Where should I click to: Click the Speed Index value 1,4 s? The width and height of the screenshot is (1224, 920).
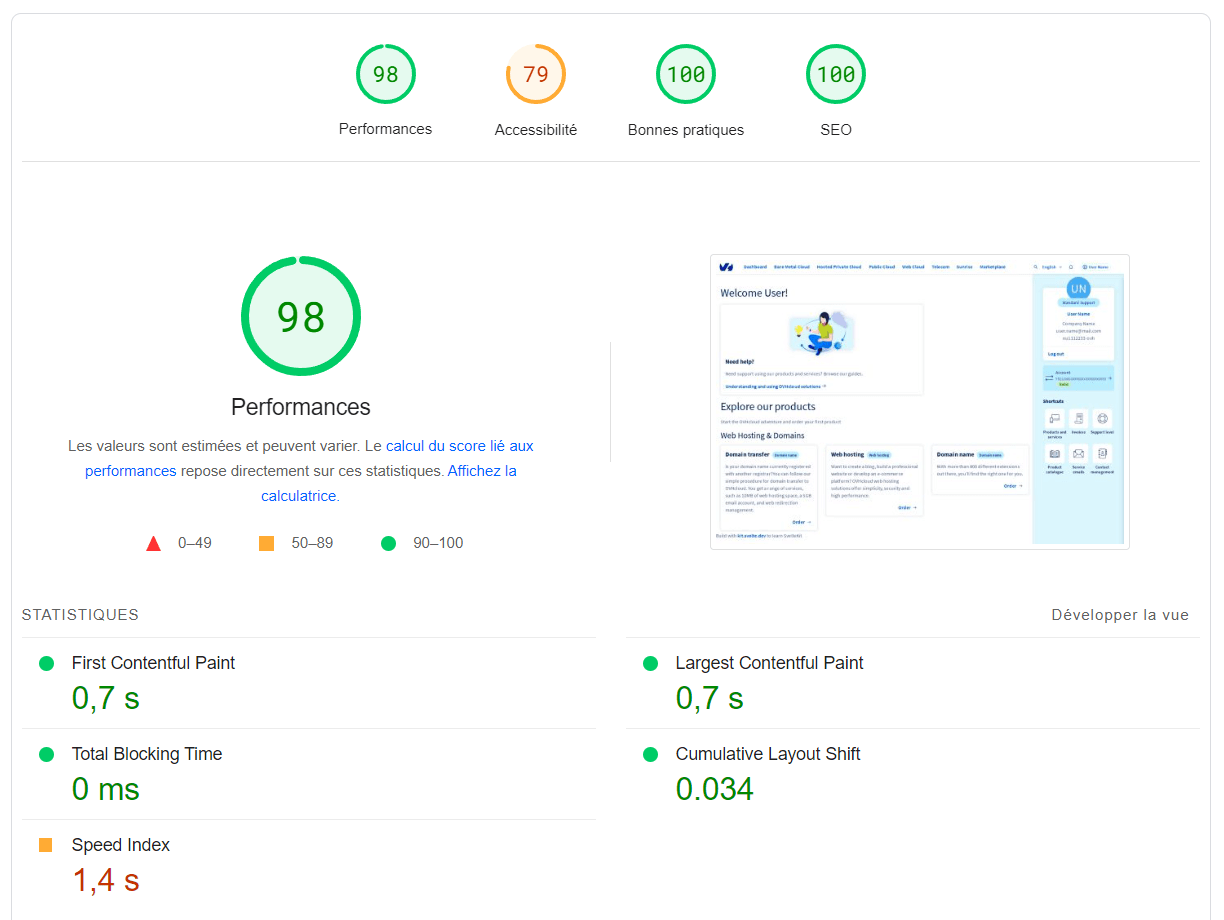click(105, 880)
